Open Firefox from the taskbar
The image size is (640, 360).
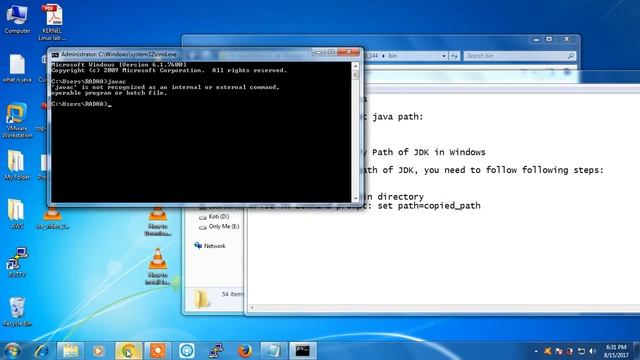[x=245, y=351]
